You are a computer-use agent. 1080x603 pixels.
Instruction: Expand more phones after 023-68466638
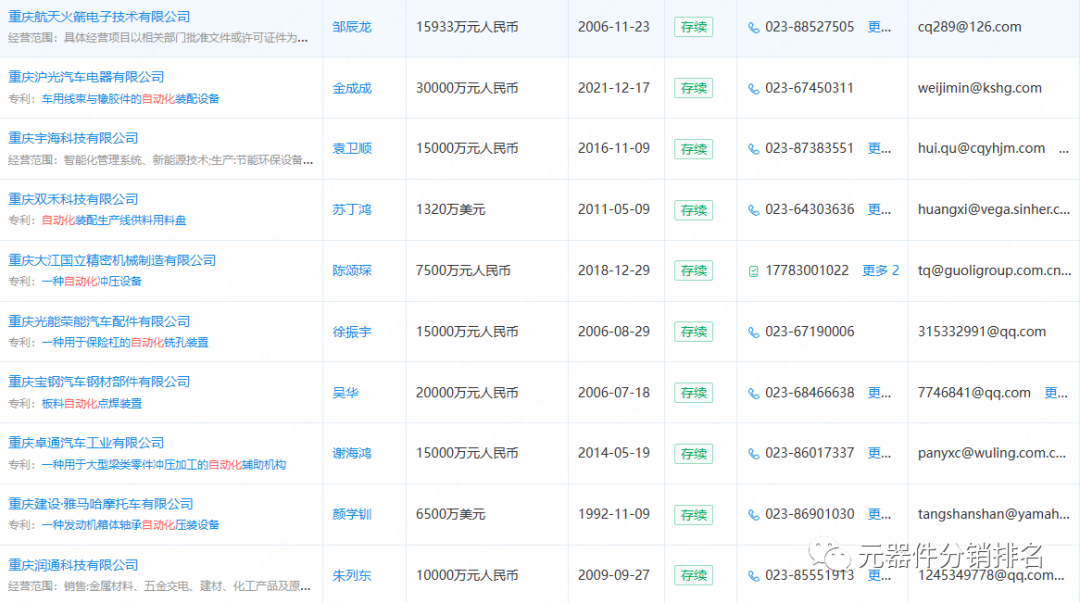(879, 392)
